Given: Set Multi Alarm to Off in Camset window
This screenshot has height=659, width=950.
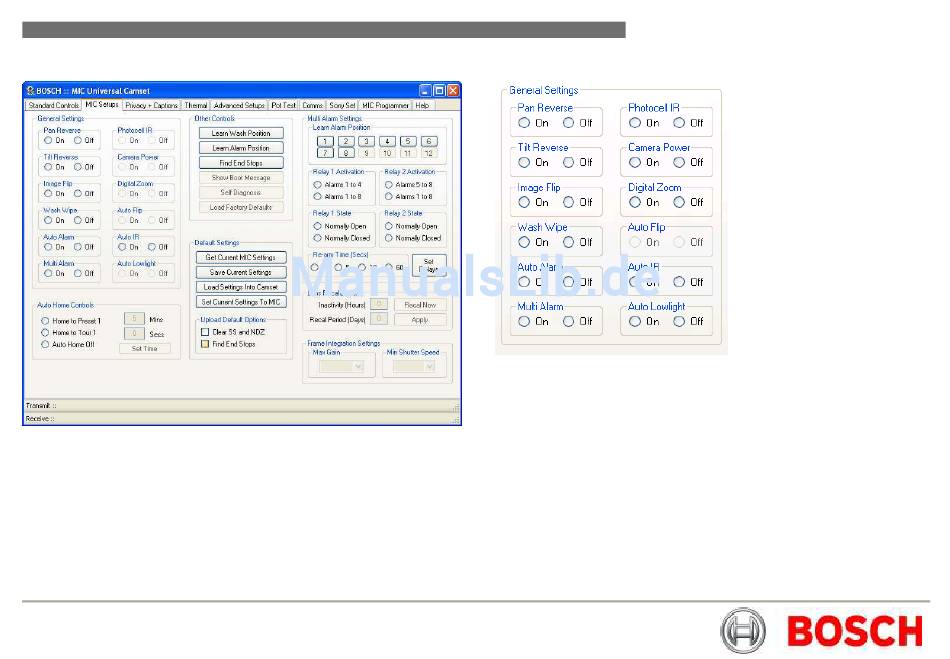Looking at the screenshot, I should click(x=78, y=274).
